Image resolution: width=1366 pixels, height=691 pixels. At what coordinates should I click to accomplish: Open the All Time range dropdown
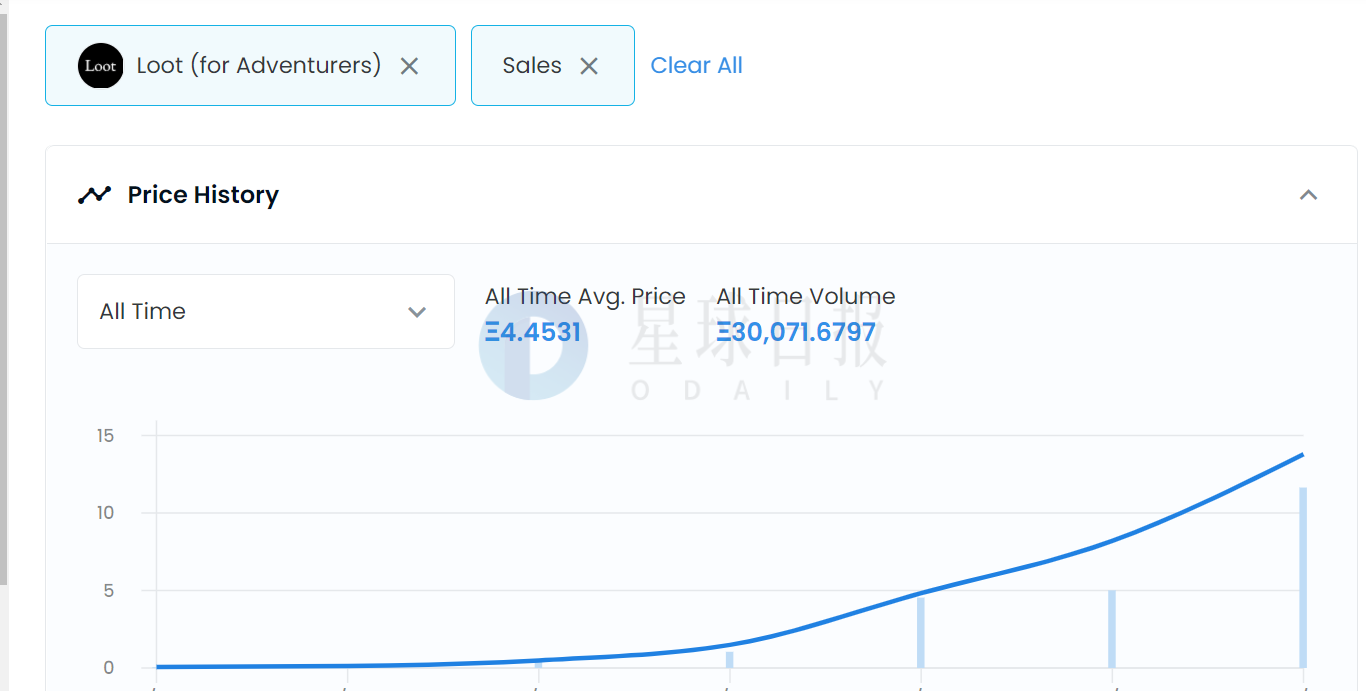point(266,312)
